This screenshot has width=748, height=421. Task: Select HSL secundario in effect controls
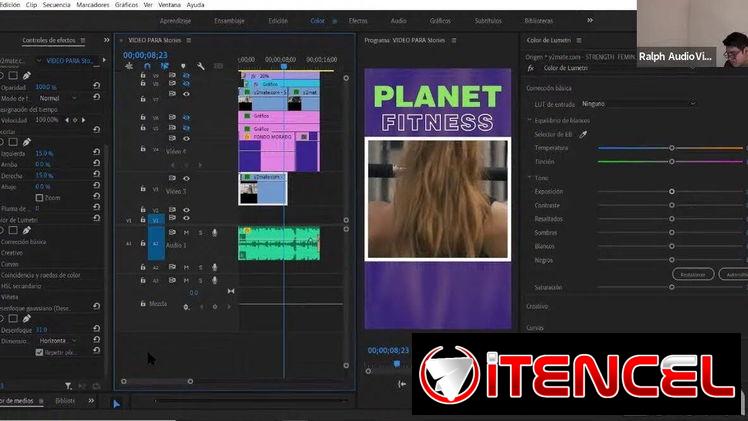[21, 286]
